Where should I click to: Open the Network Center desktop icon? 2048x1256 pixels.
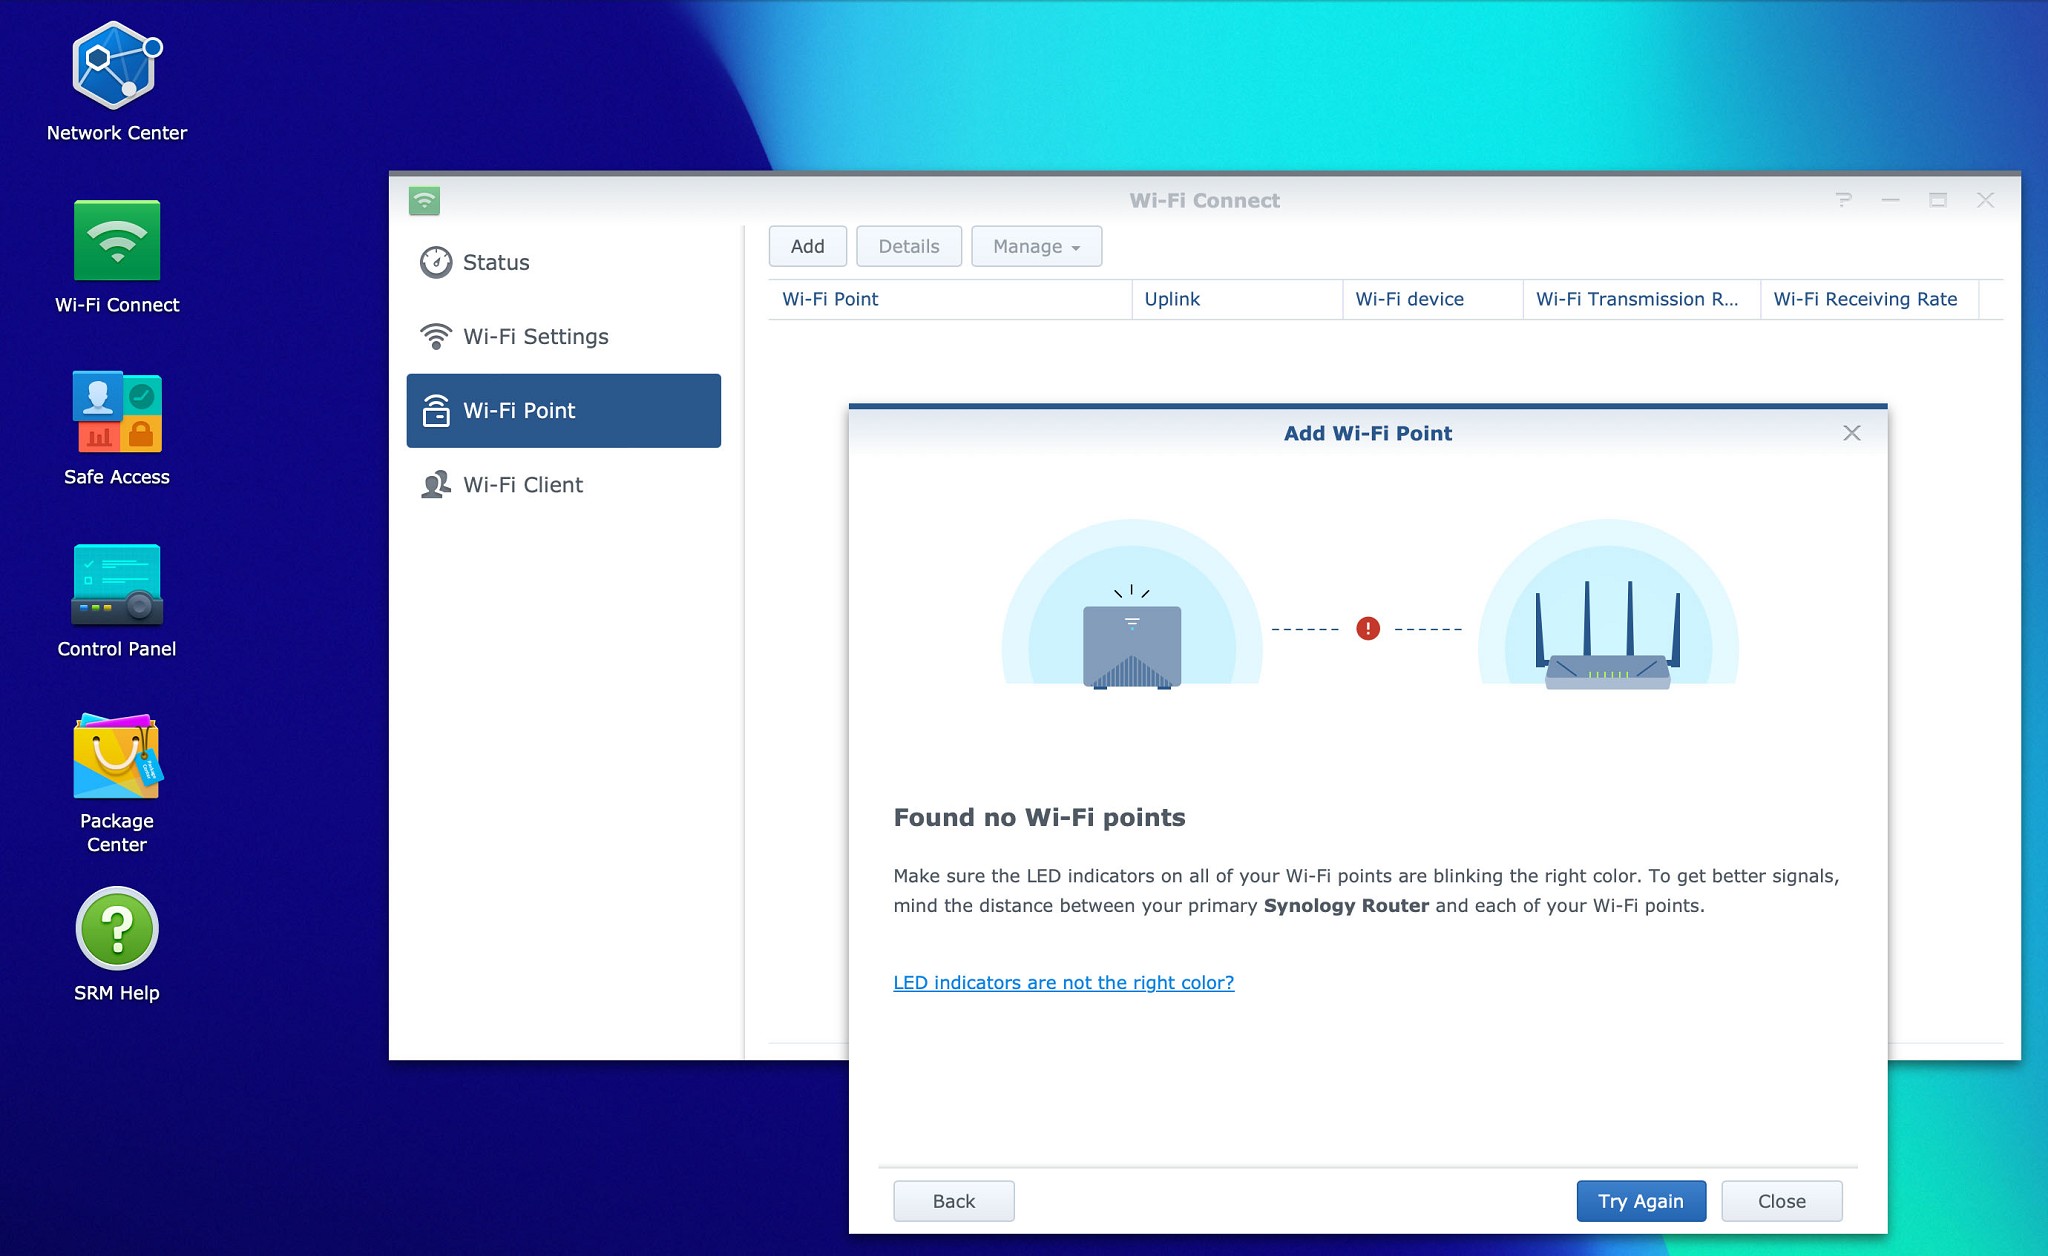pos(117,68)
